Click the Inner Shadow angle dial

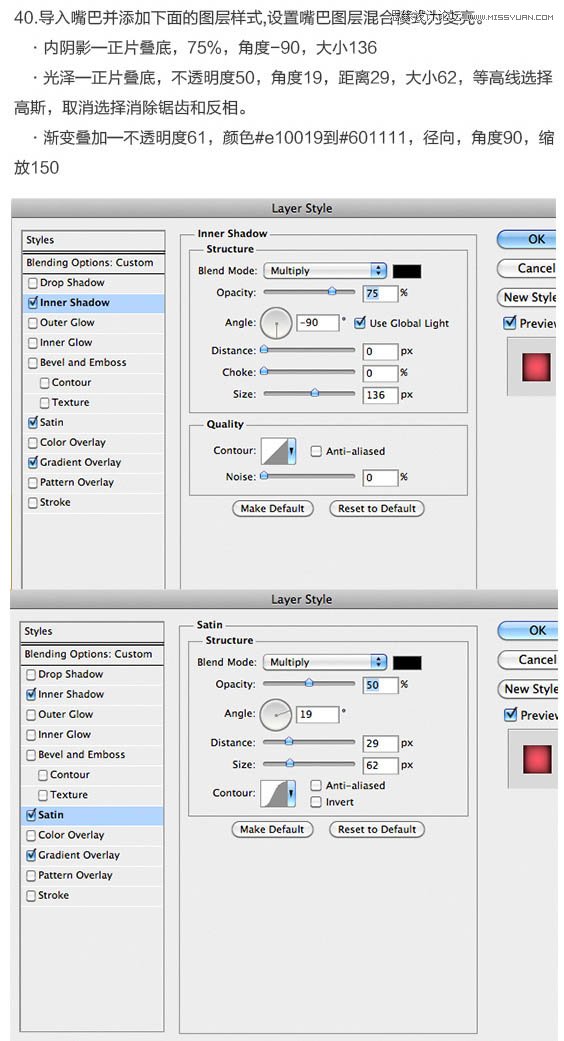[275, 323]
